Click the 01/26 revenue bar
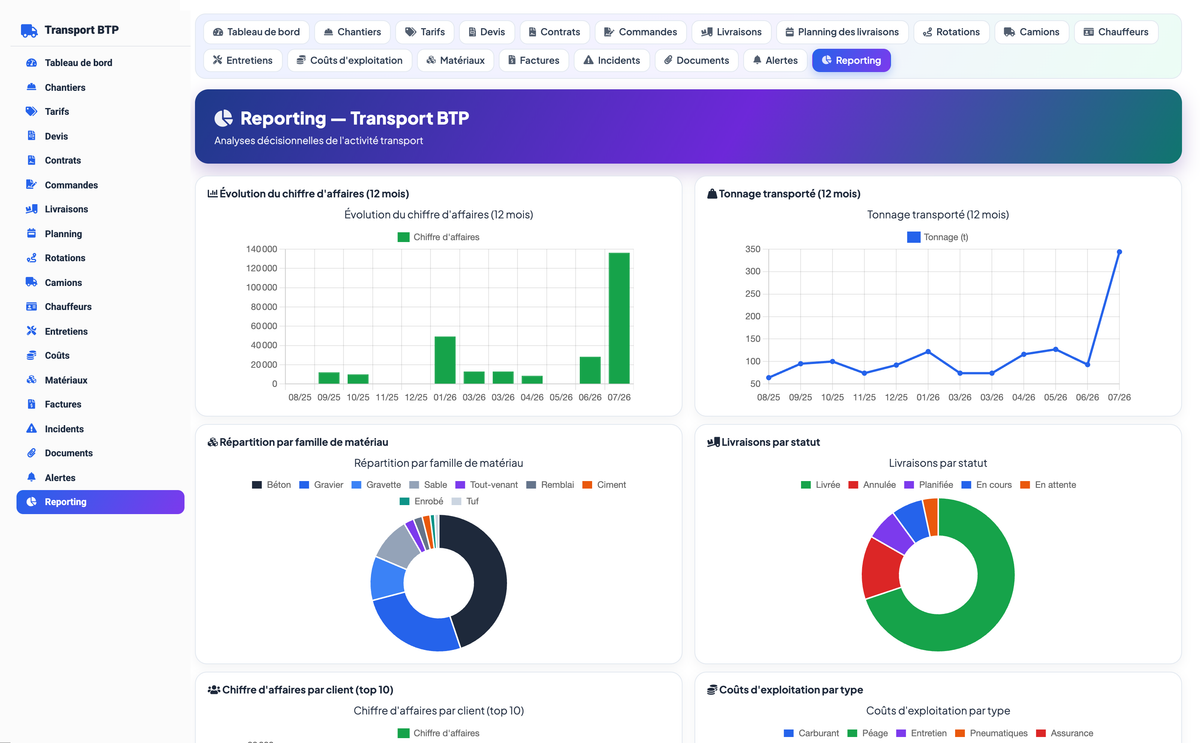This screenshot has width=1200, height=743. click(x=445, y=360)
